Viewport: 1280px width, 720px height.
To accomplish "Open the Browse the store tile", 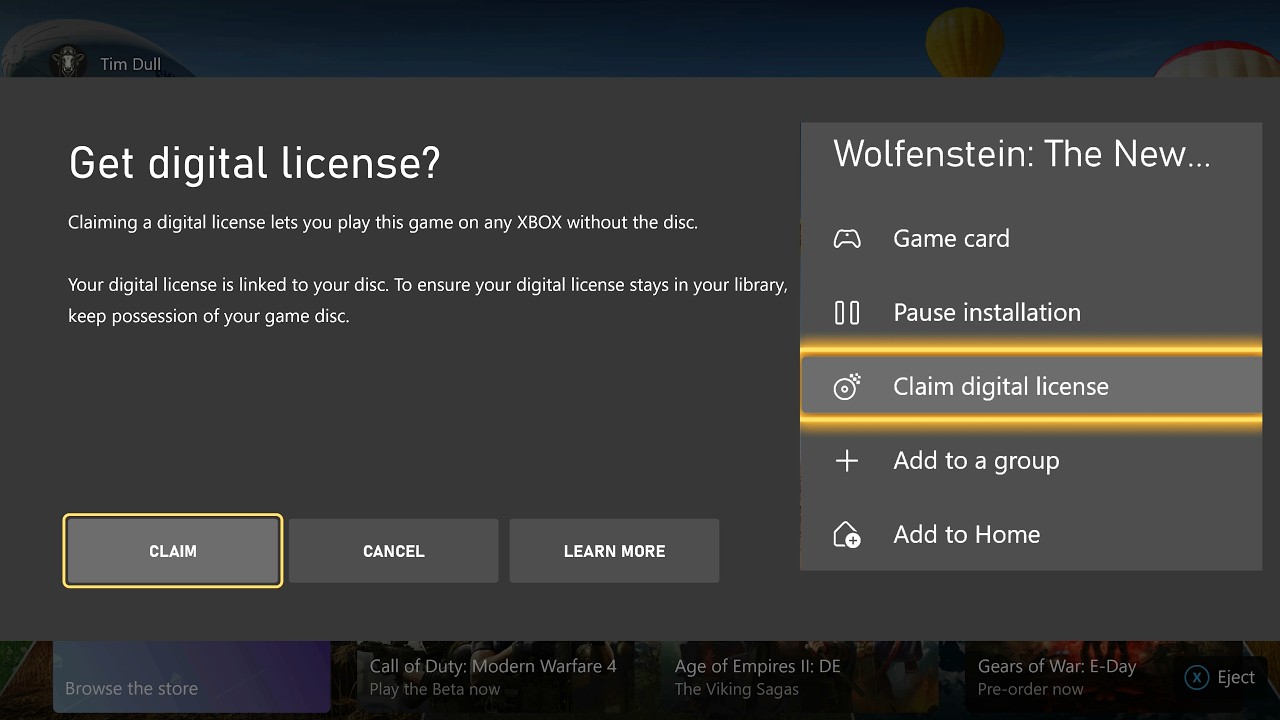I will [191, 677].
